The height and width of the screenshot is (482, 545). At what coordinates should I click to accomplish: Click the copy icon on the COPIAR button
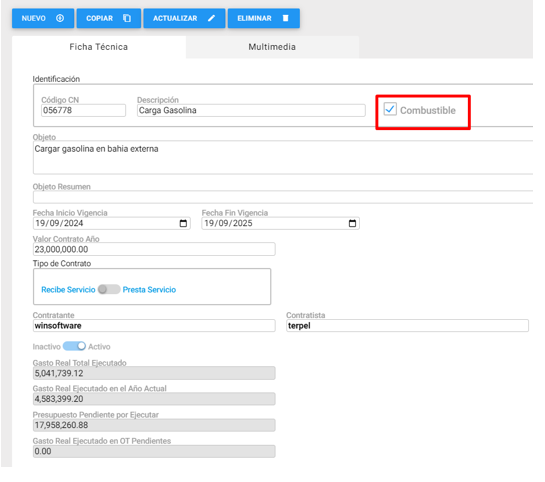click(x=127, y=18)
